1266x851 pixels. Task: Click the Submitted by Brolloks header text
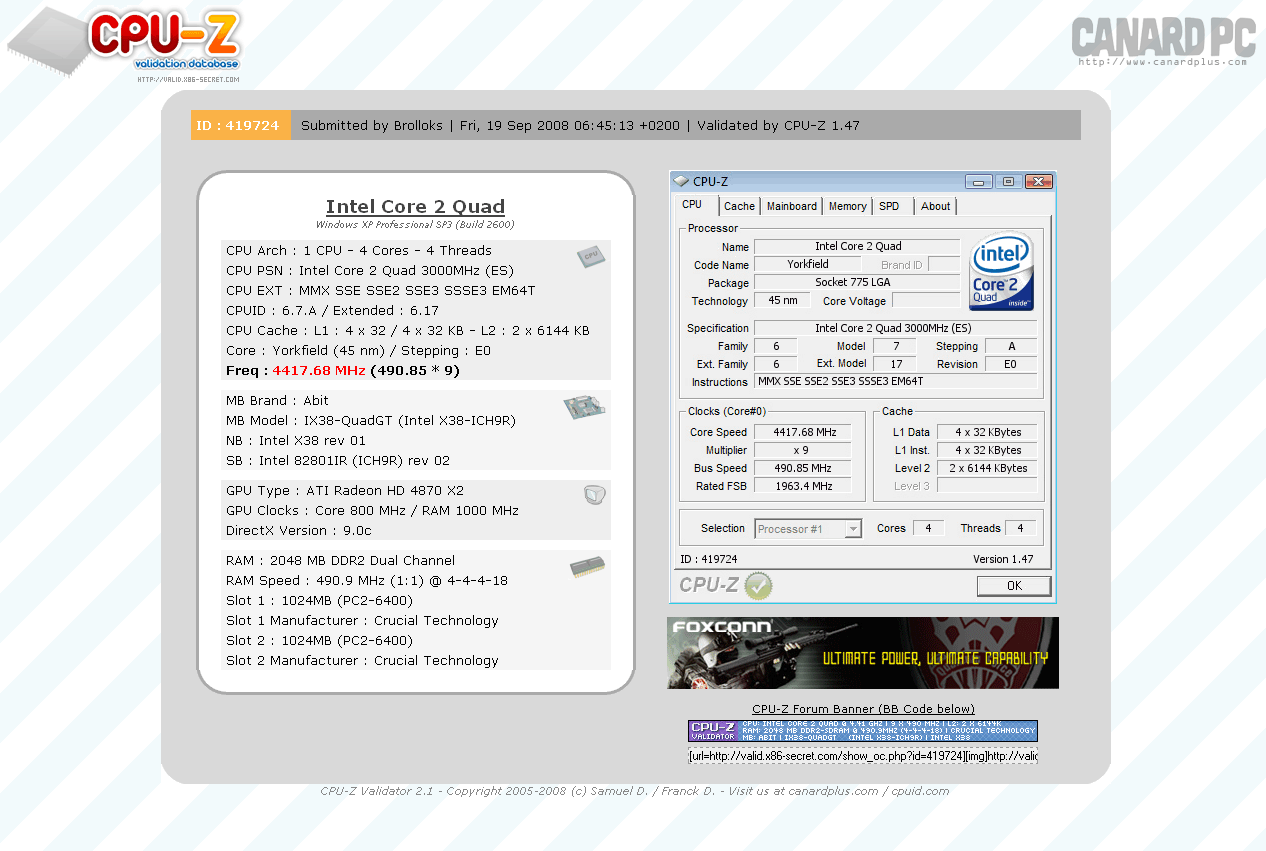tap(372, 126)
